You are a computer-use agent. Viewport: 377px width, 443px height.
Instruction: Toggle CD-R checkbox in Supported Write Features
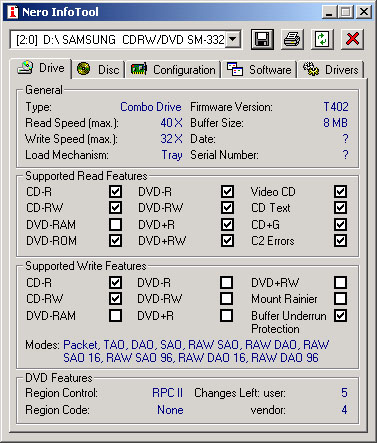[x=115, y=282]
